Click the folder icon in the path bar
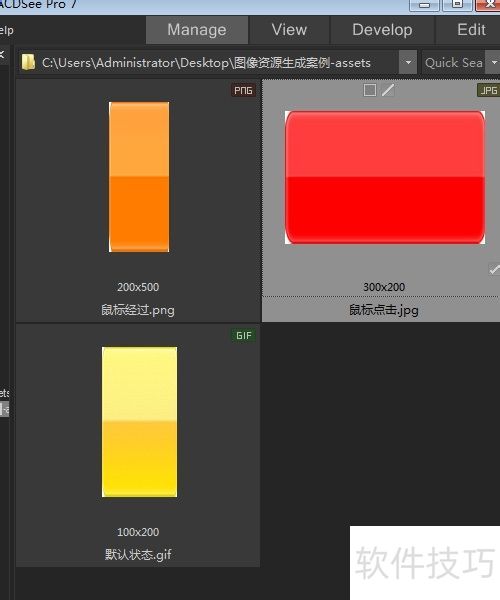 pyautogui.click(x=28, y=62)
